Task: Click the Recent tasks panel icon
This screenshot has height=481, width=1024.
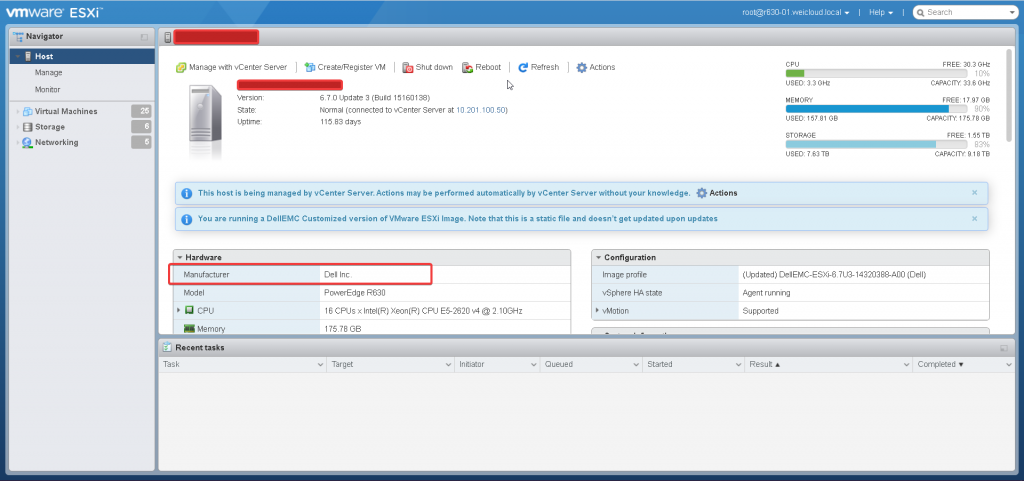Action: coord(167,347)
